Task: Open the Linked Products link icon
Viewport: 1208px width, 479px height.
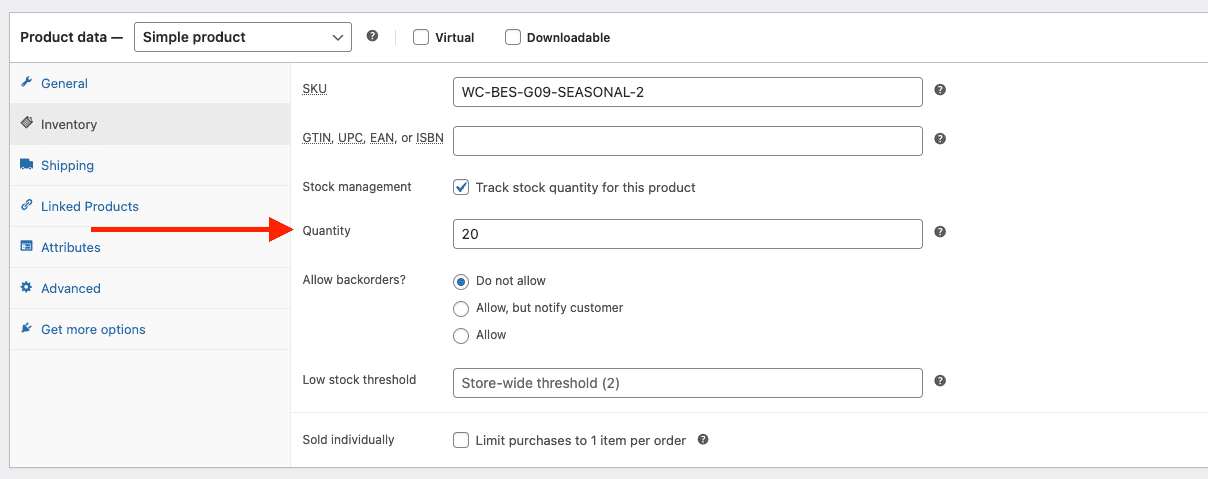Action: point(27,206)
